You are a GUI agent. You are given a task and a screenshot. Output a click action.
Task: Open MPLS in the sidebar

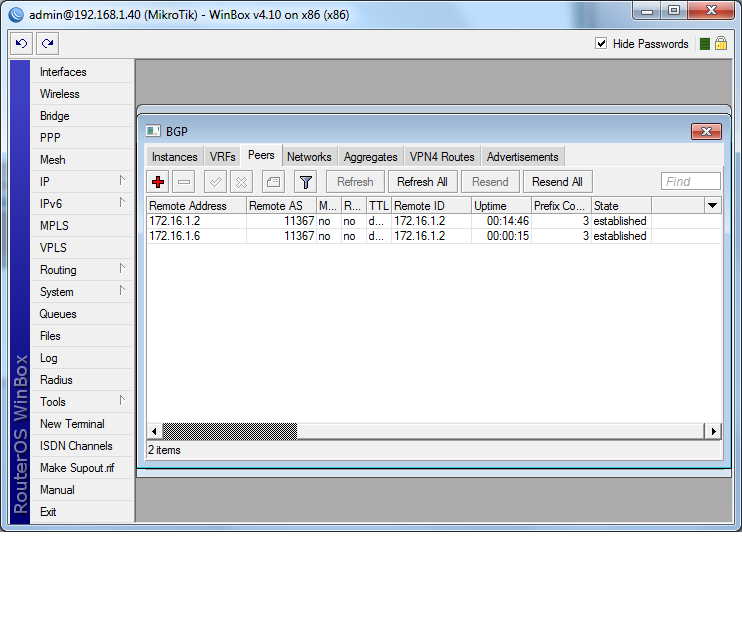54,226
